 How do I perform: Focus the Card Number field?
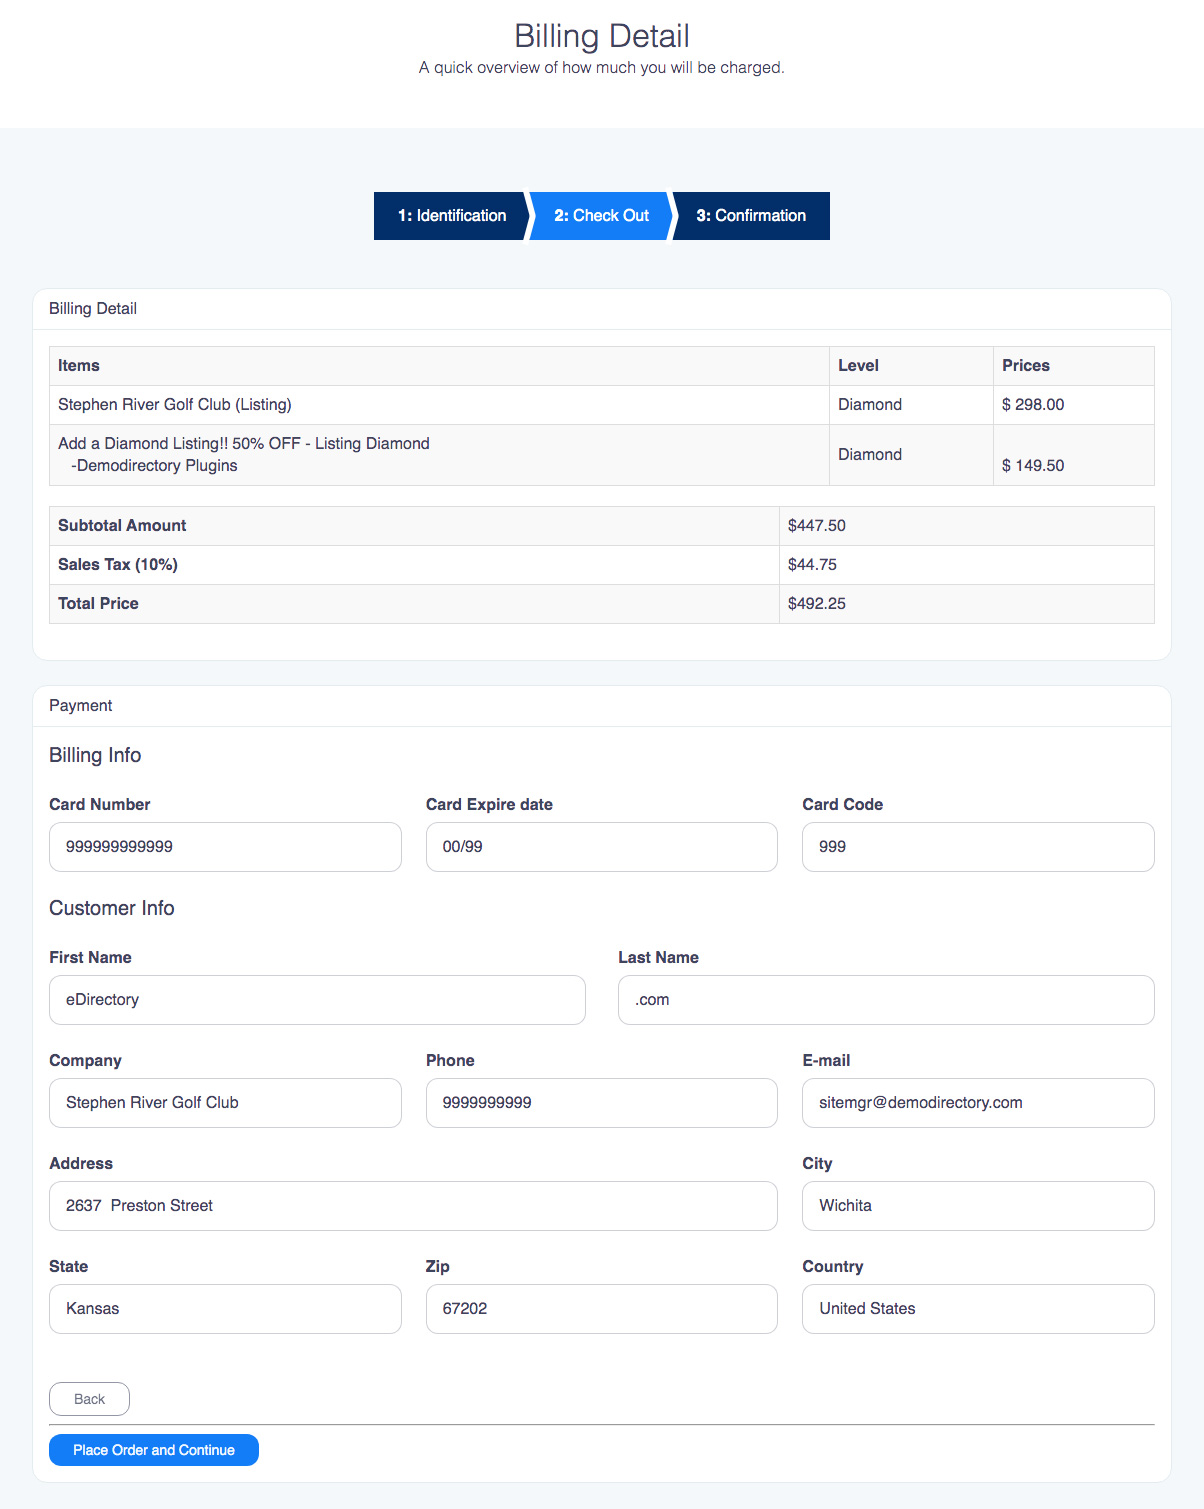tap(225, 847)
